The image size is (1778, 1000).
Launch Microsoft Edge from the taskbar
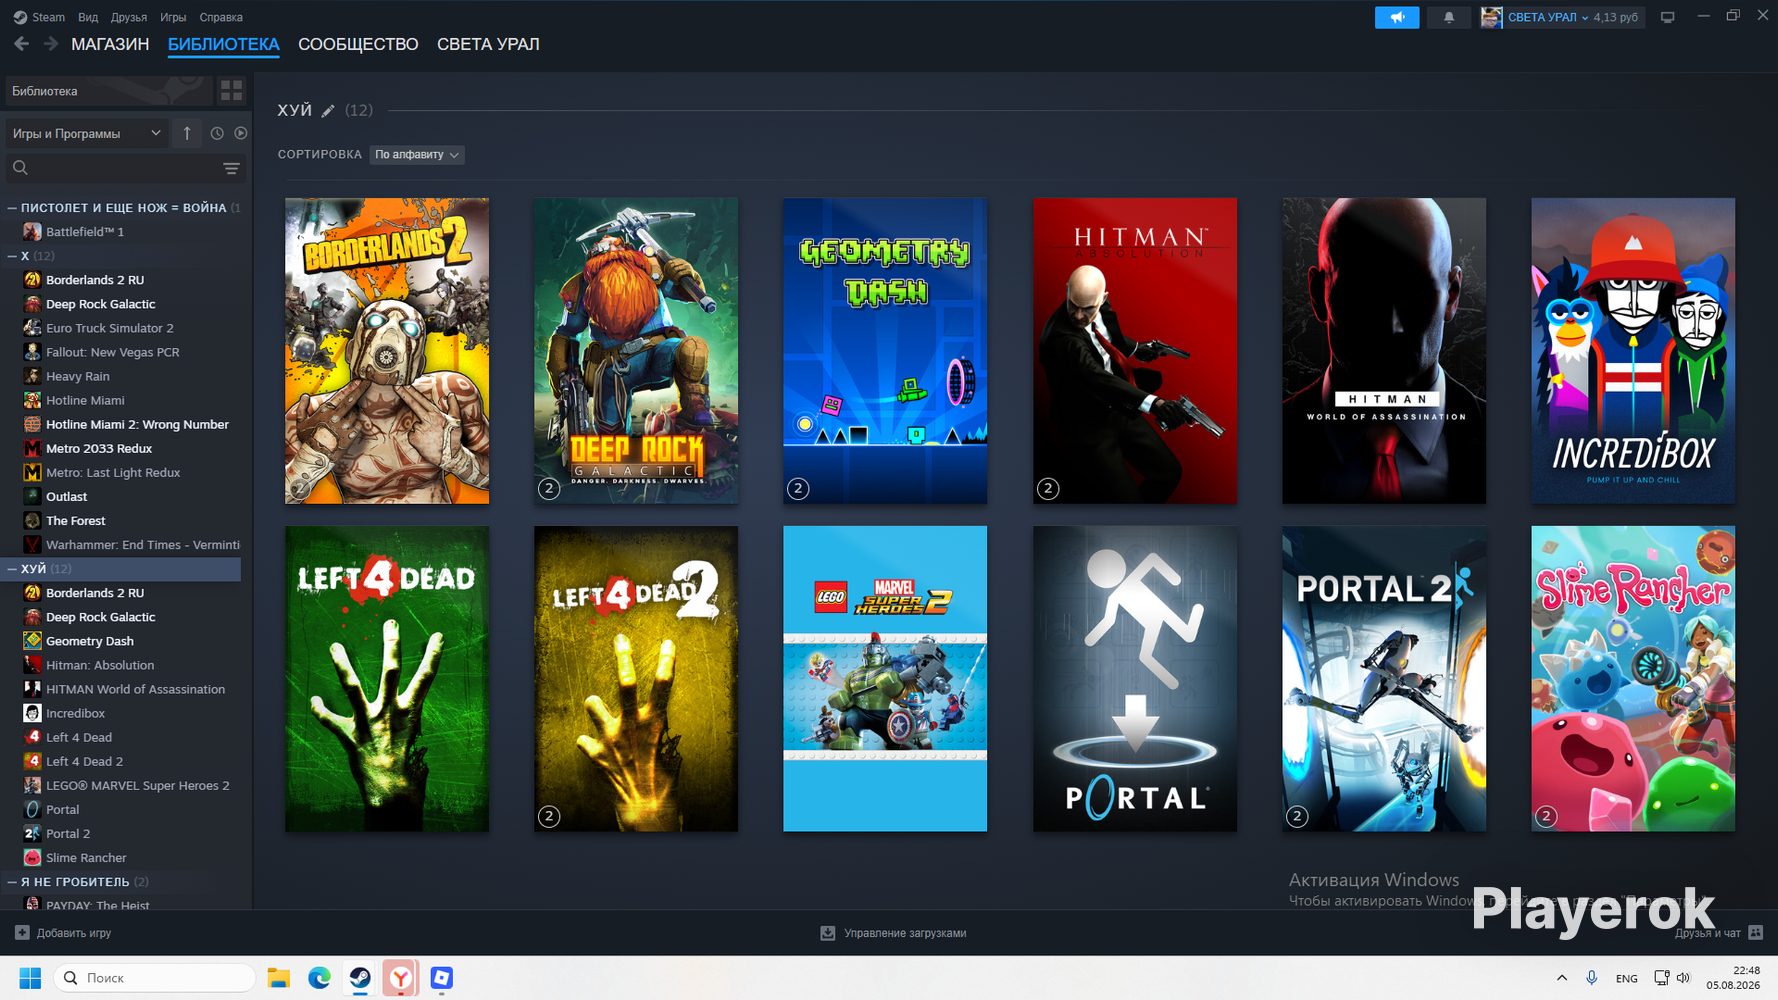coord(319,978)
